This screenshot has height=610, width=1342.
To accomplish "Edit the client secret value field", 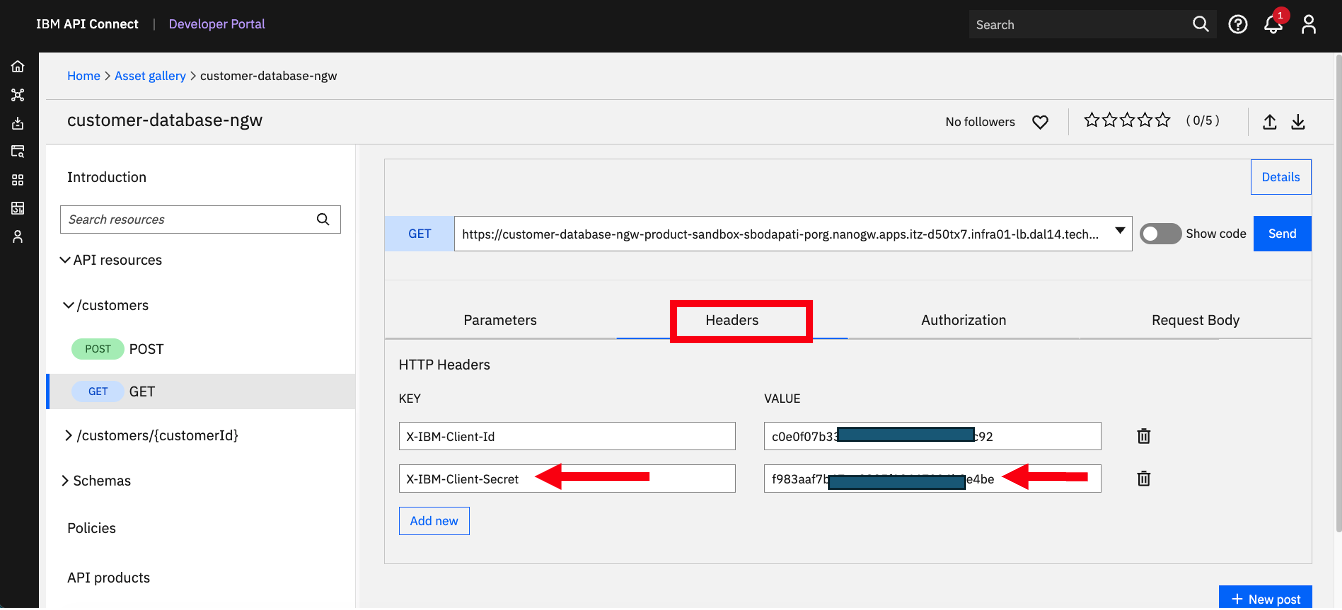I will (x=933, y=478).
